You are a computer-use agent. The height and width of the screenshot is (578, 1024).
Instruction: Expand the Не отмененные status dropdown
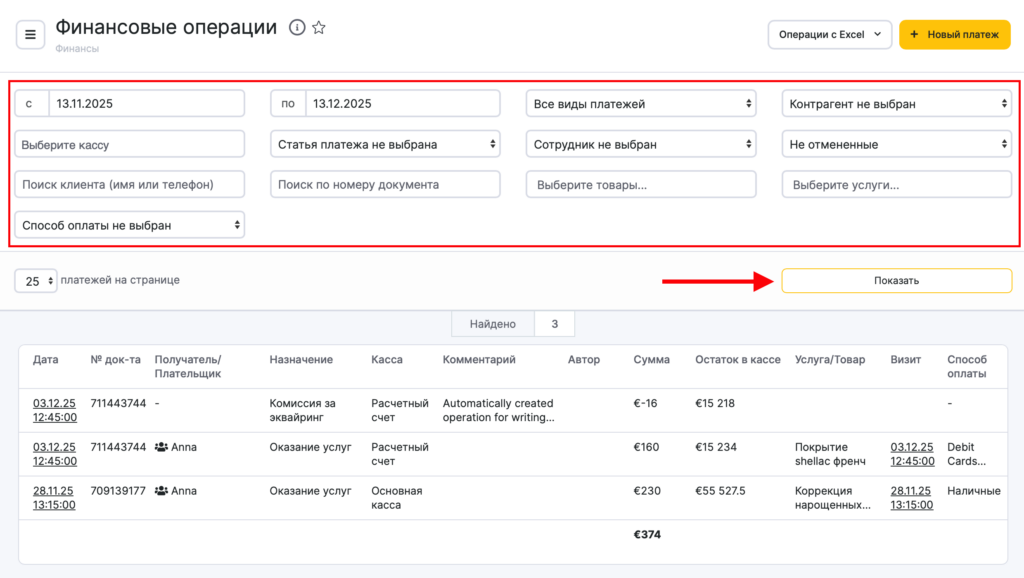tap(896, 145)
